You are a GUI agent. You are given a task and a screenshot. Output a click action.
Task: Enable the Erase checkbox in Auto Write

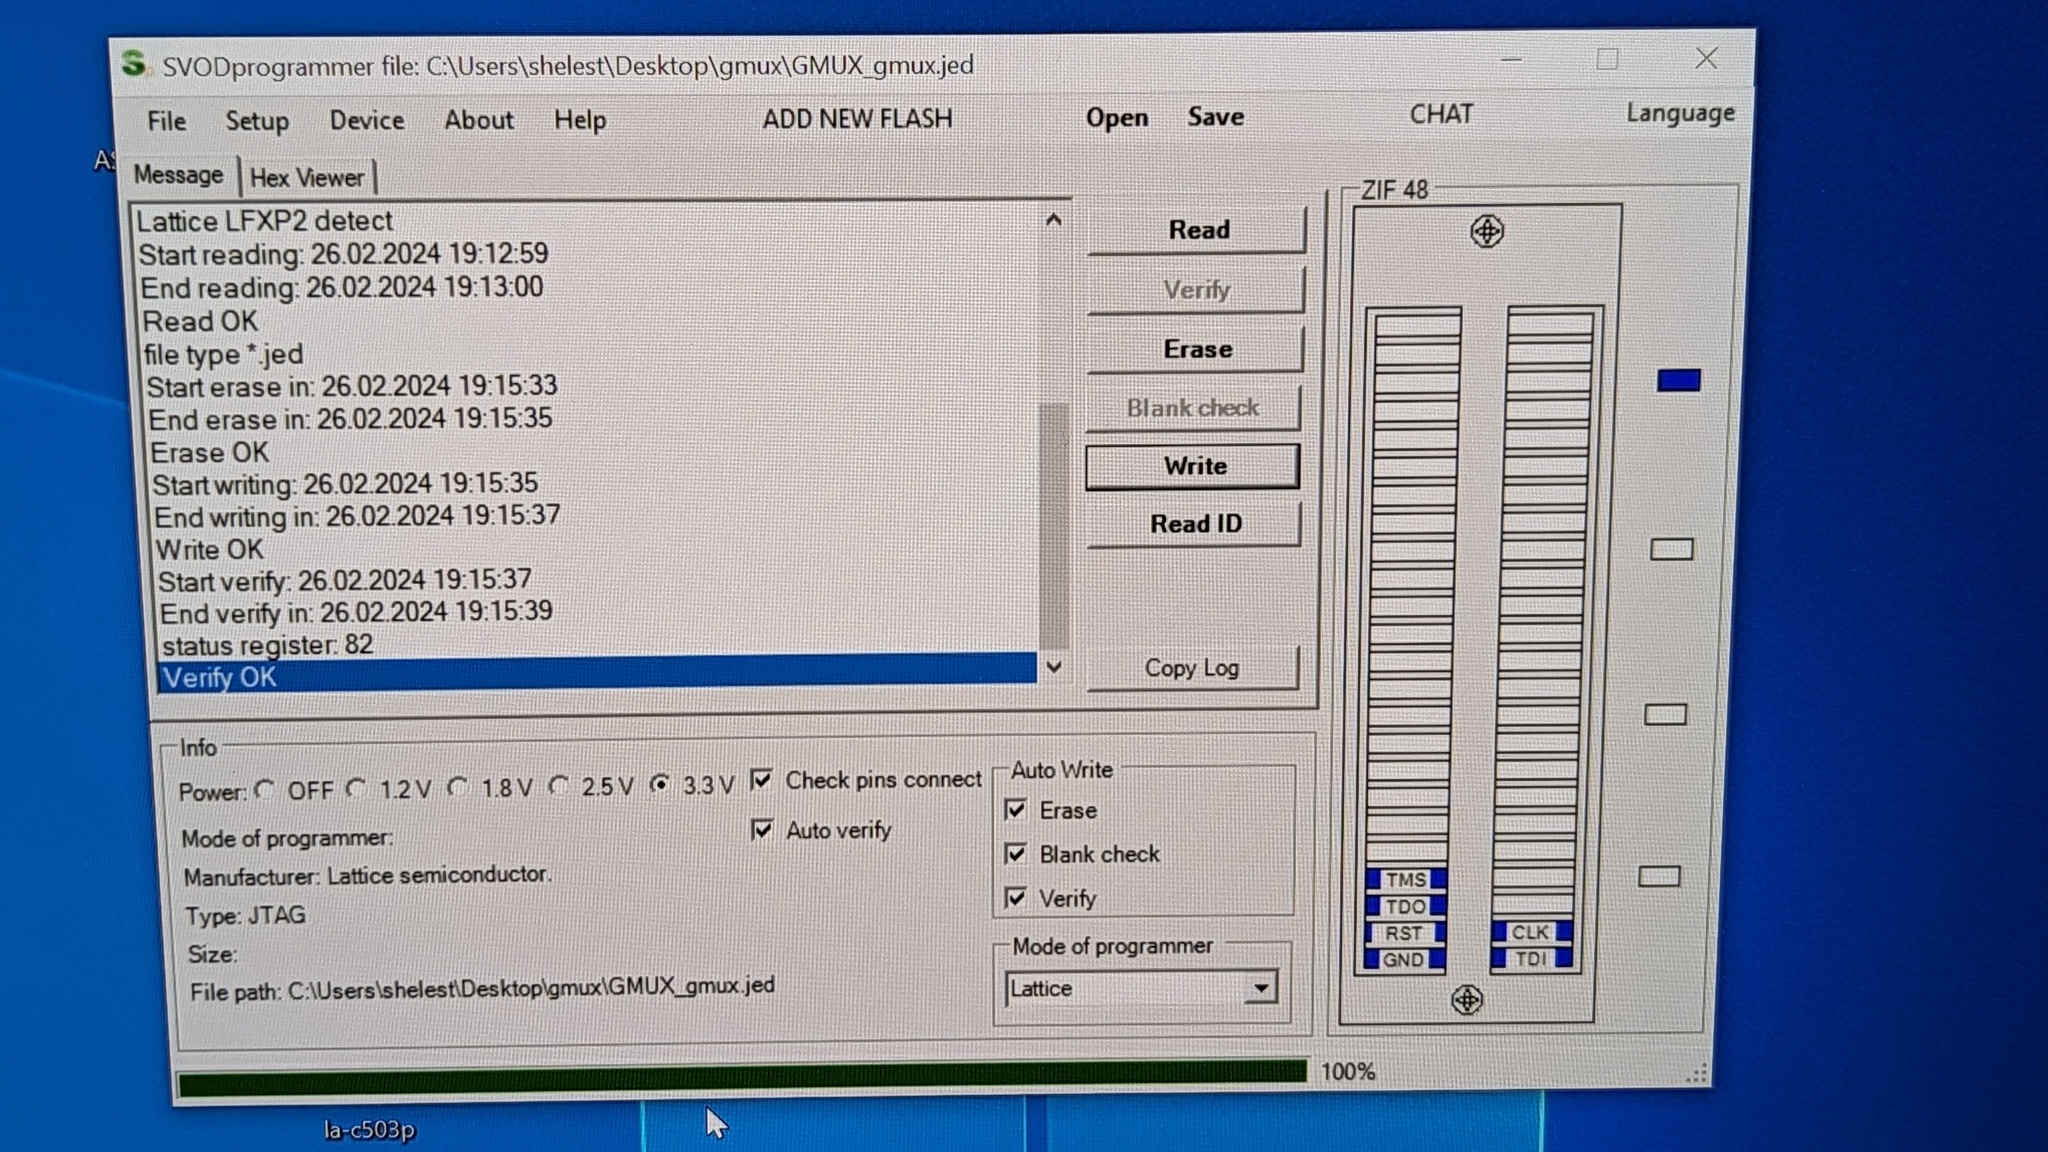pos(1016,809)
